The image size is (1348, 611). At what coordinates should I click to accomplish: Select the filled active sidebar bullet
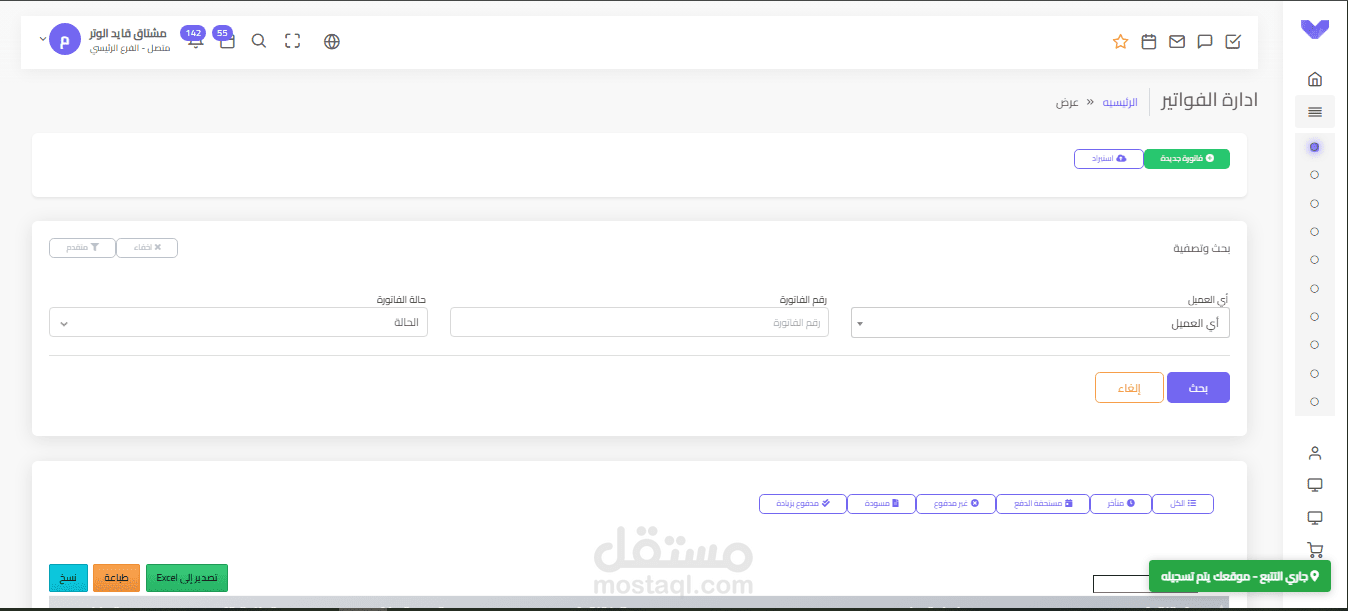(1314, 147)
